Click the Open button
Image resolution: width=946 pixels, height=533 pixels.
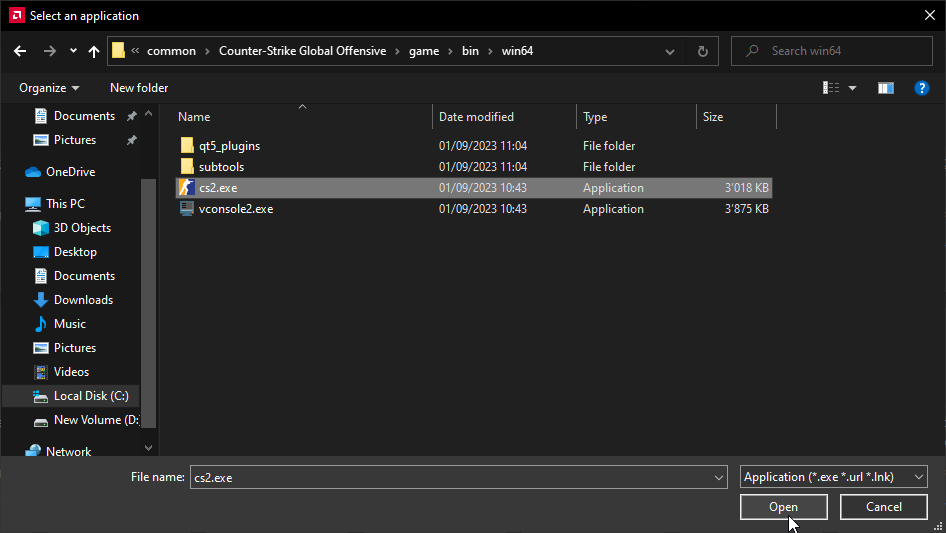pyautogui.click(x=783, y=507)
